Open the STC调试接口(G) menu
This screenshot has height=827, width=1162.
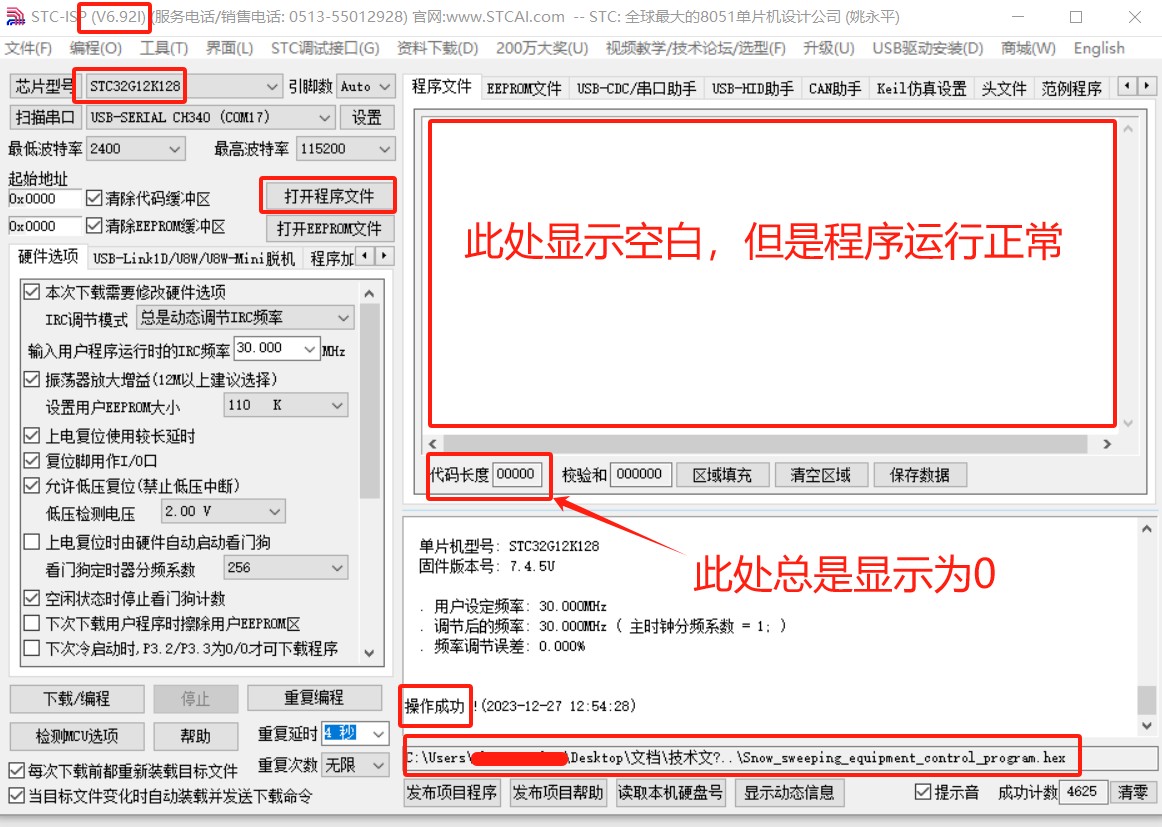point(325,48)
